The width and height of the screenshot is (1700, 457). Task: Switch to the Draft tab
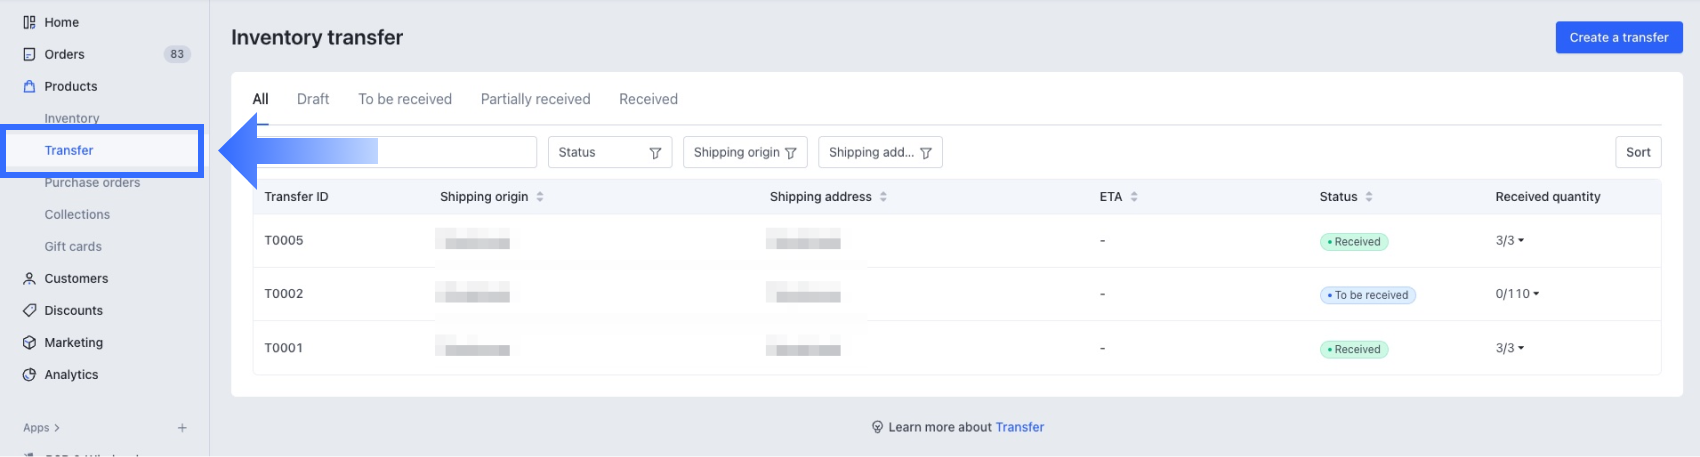pyautogui.click(x=313, y=99)
